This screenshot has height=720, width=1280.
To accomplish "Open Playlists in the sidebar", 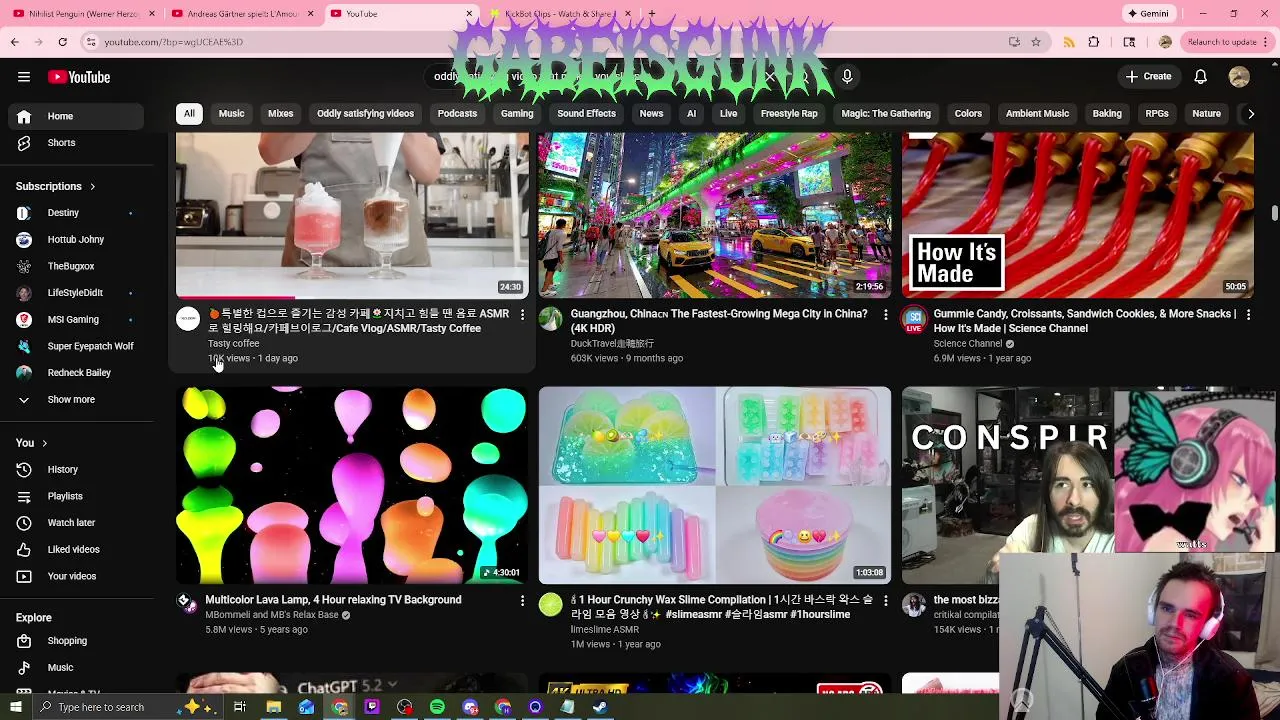I will pos(76,496).
